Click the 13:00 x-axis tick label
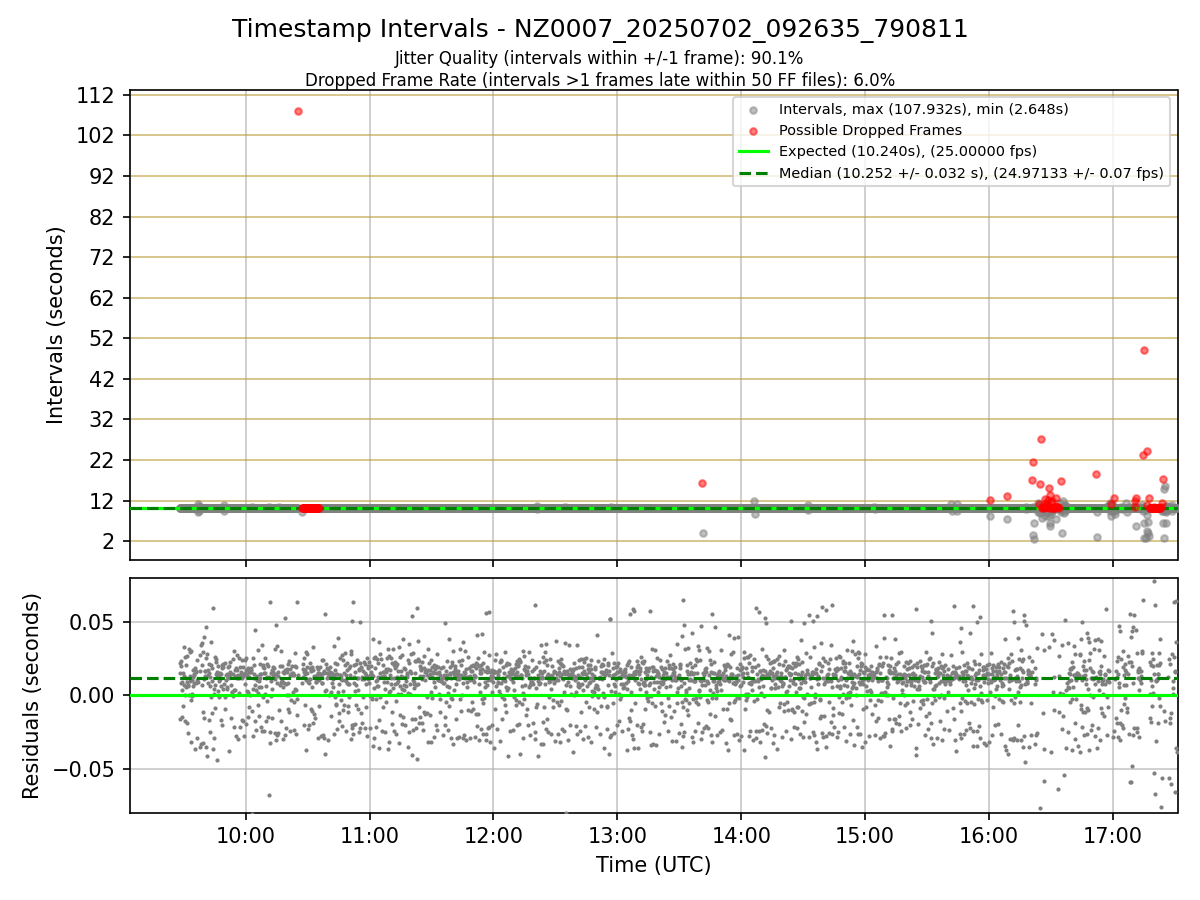 pyautogui.click(x=617, y=835)
